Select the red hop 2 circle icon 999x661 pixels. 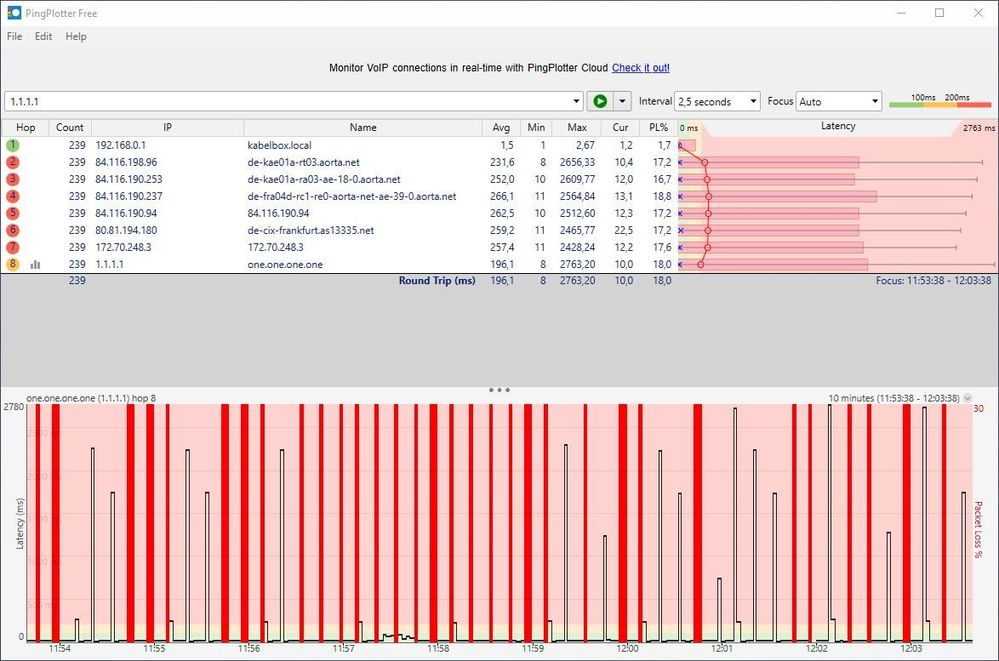click(x=13, y=162)
